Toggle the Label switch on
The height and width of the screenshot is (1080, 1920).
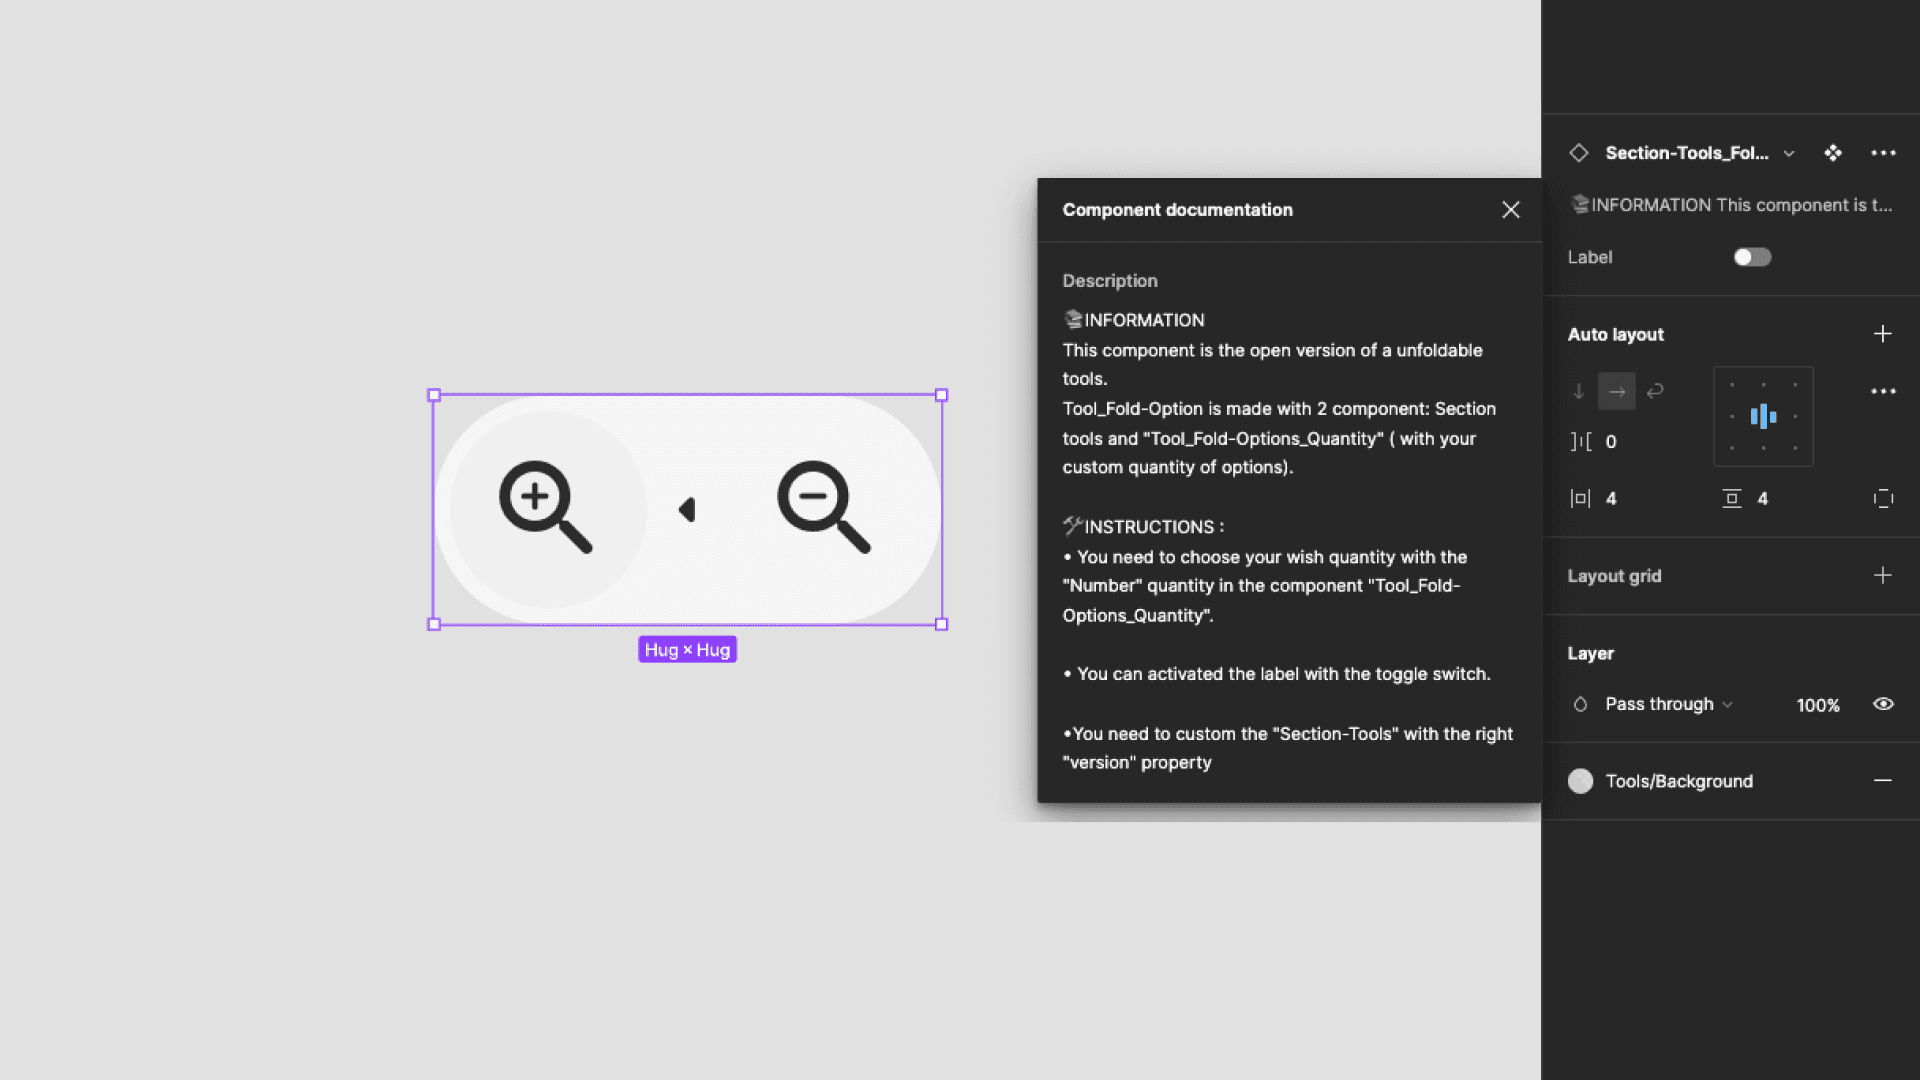tap(1752, 257)
